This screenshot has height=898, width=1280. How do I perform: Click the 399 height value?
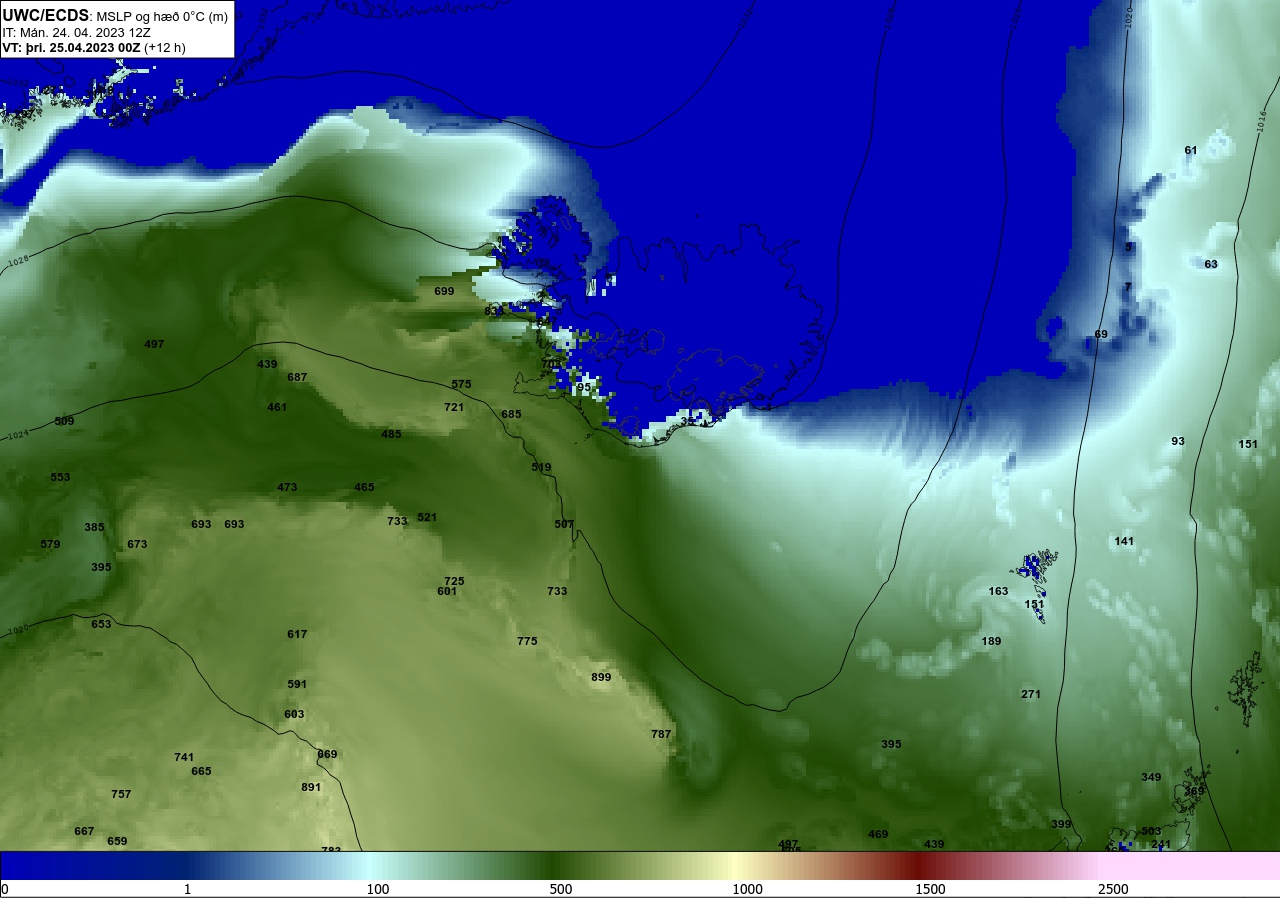pyautogui.click(x=1061, y=824)
